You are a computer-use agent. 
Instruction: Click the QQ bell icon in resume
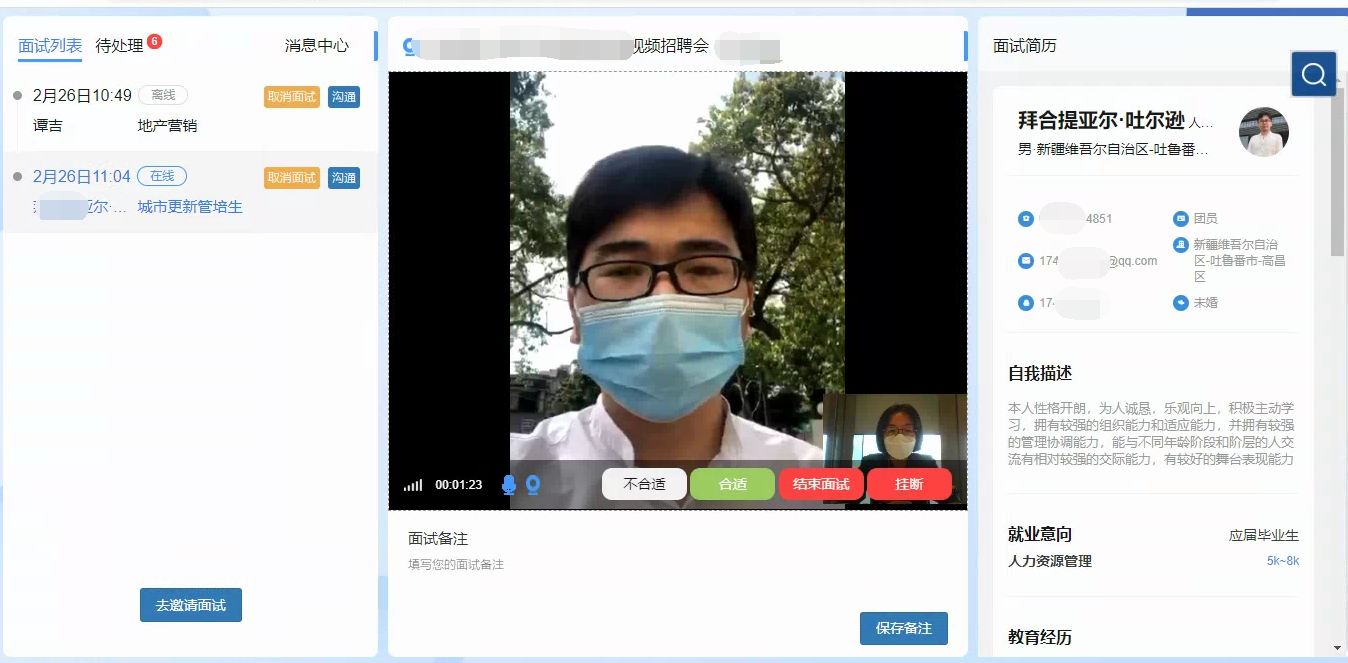click(x=1025, y=303)
